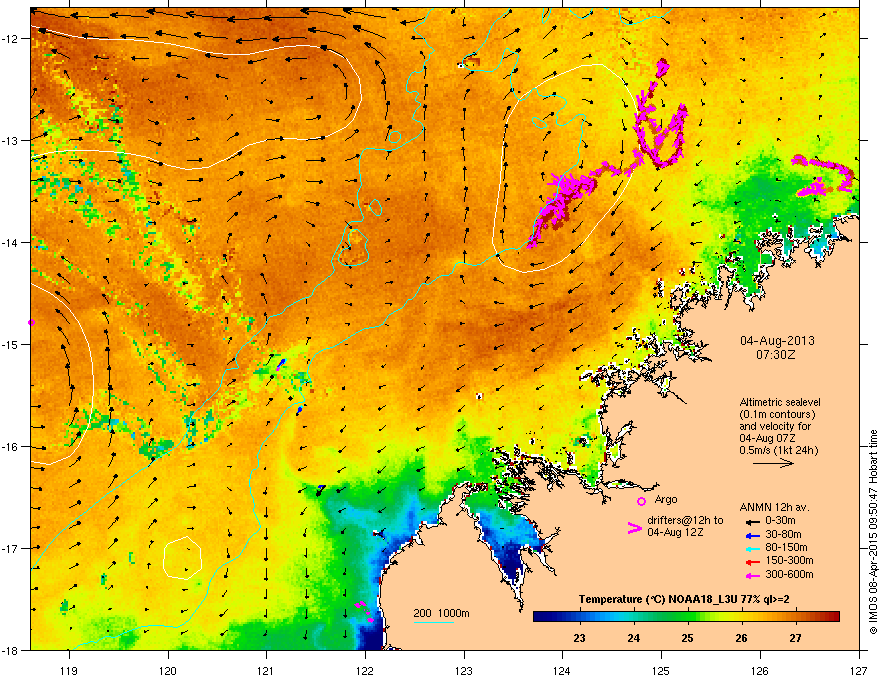This screenshot has width=880, height=680.
Task: Click the longitude label 119
Action: point(69,671)
